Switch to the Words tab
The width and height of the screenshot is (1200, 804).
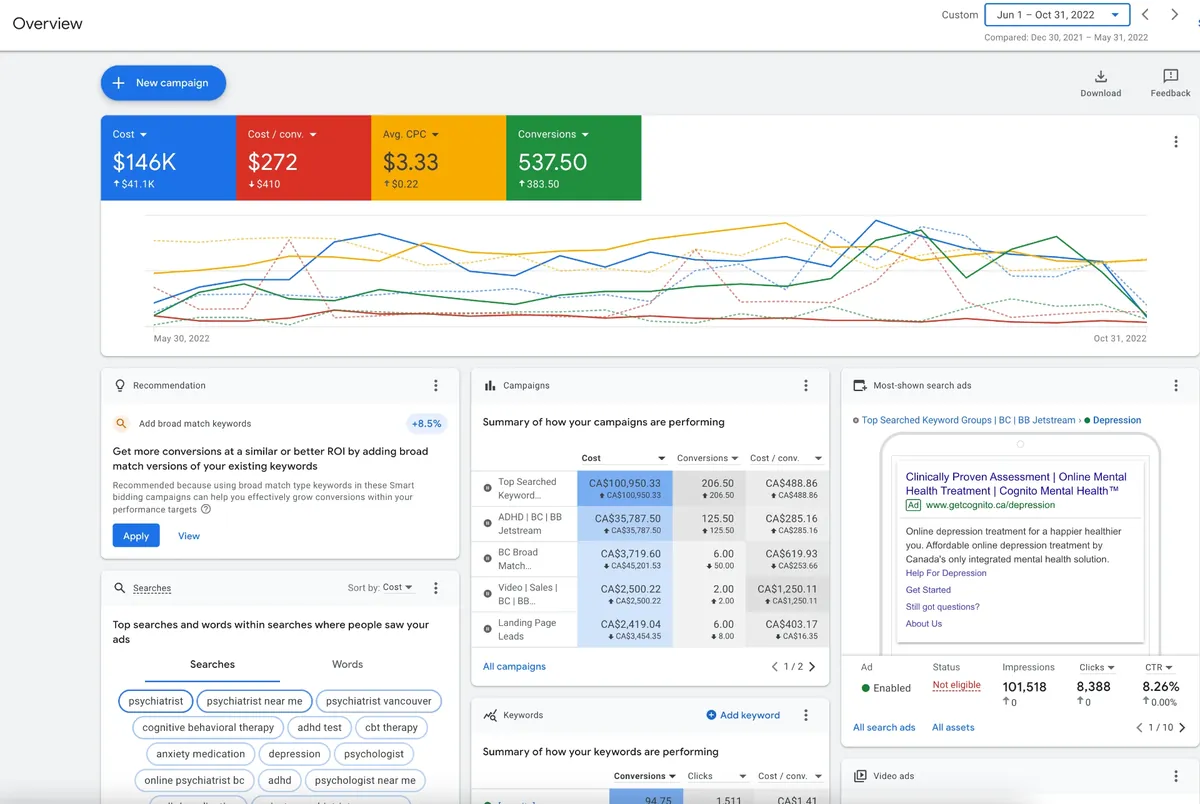tap(347, 664)
